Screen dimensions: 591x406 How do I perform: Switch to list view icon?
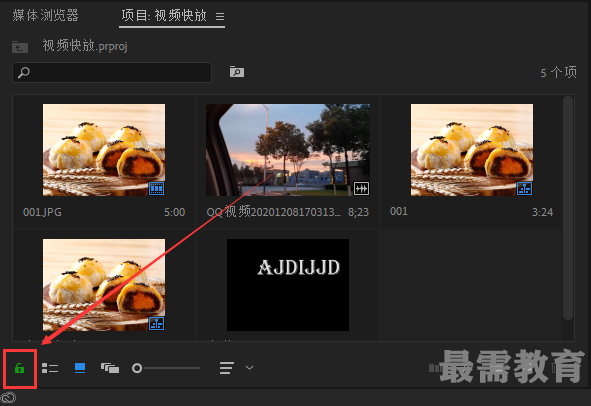tap(50, 368)
